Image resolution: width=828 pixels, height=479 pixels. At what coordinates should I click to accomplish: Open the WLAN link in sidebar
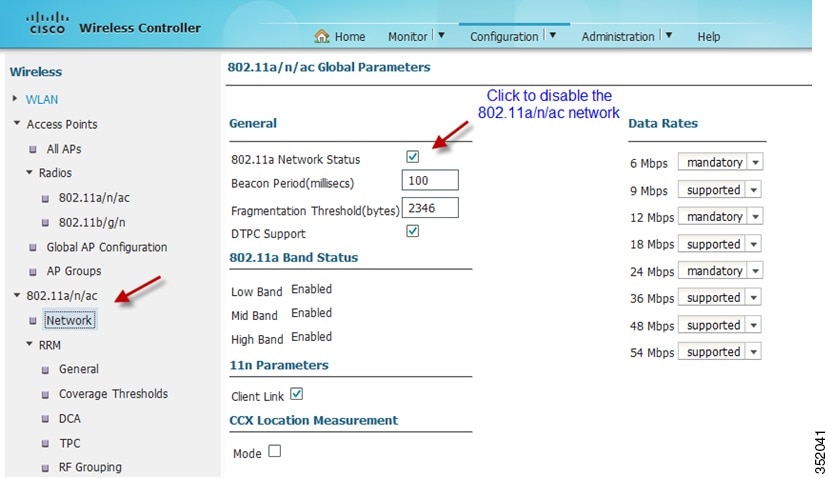tap(42, 99)
